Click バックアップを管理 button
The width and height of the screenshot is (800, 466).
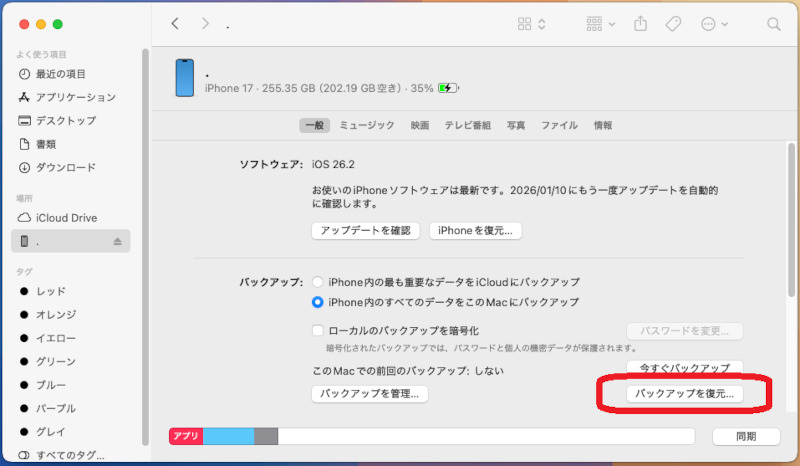369,394
